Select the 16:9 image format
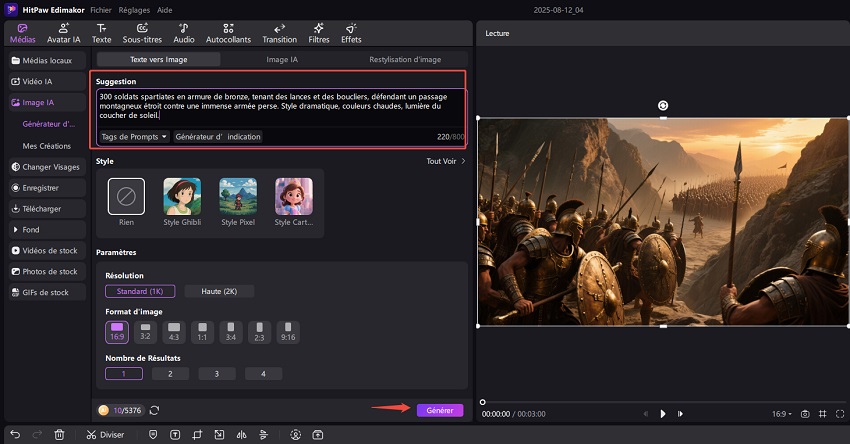Image resolution: width=850 pixels, height=444 pixels. coord(117,332)
